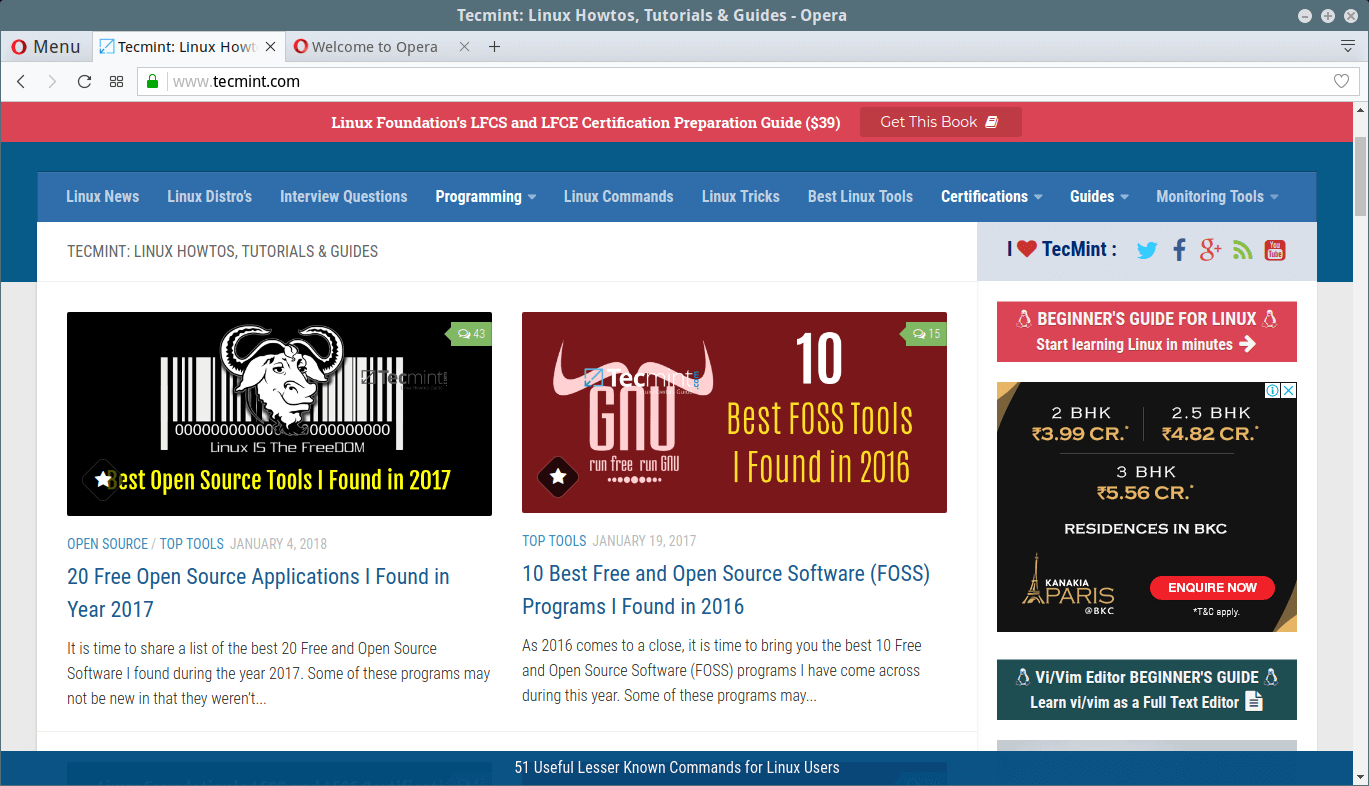
Task: Click the January 4, 2018 date text
Action: 278,544
